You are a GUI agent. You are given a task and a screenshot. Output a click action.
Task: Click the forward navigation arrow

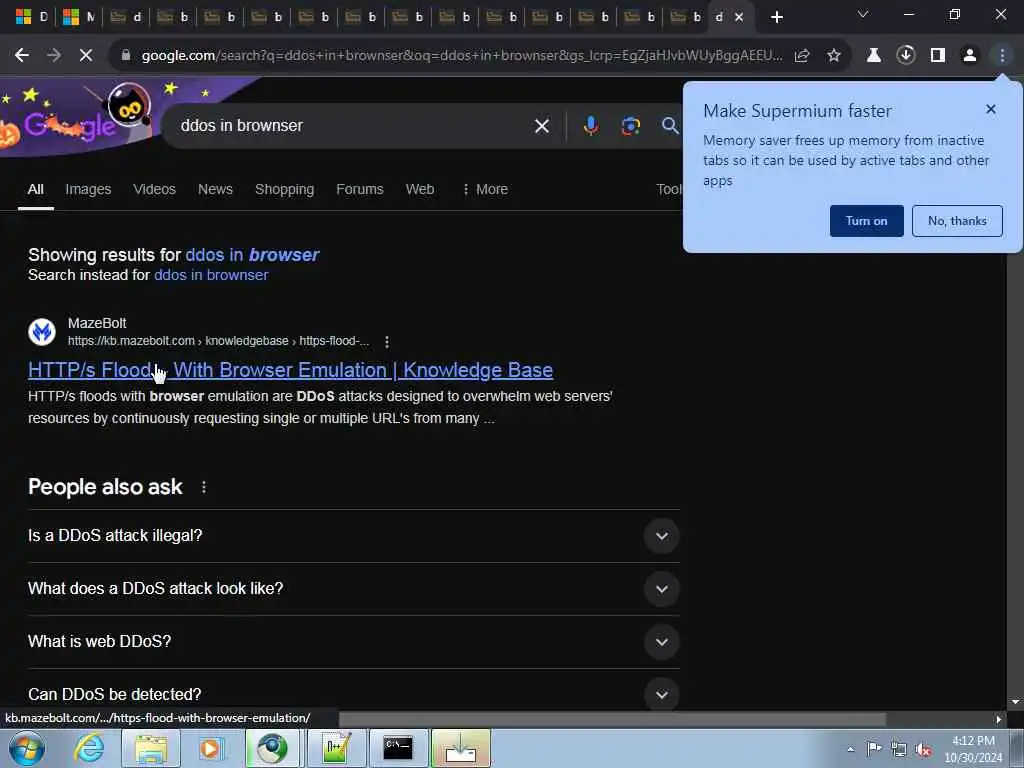(54, 56)
